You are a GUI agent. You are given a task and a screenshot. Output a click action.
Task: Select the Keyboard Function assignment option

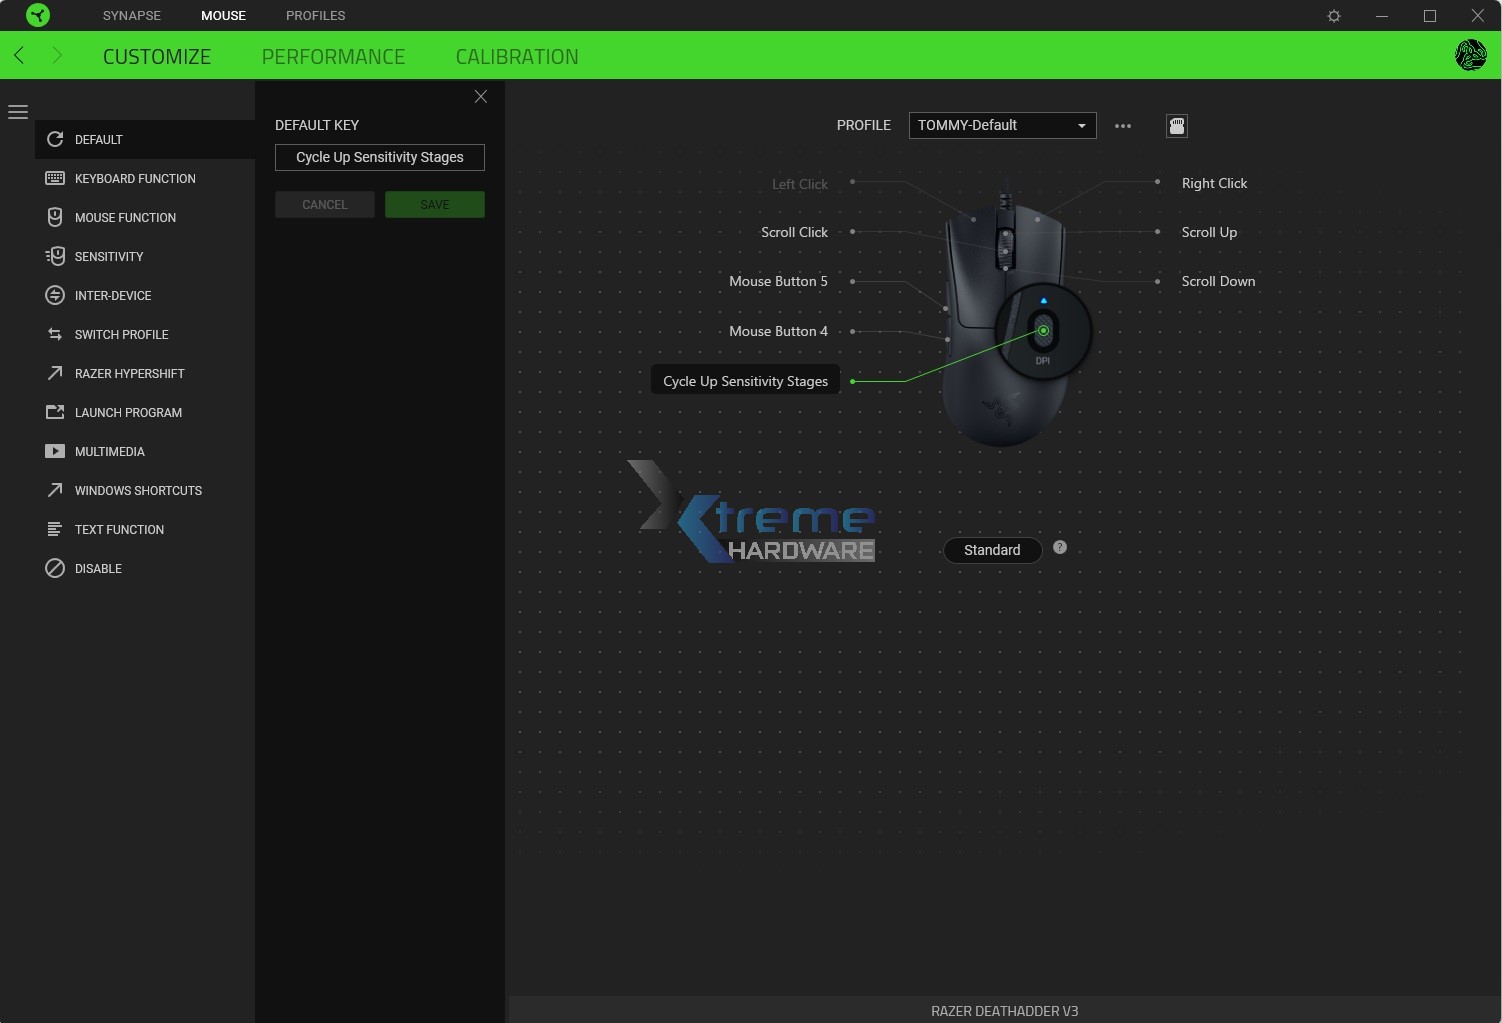[x=135, y=178]
